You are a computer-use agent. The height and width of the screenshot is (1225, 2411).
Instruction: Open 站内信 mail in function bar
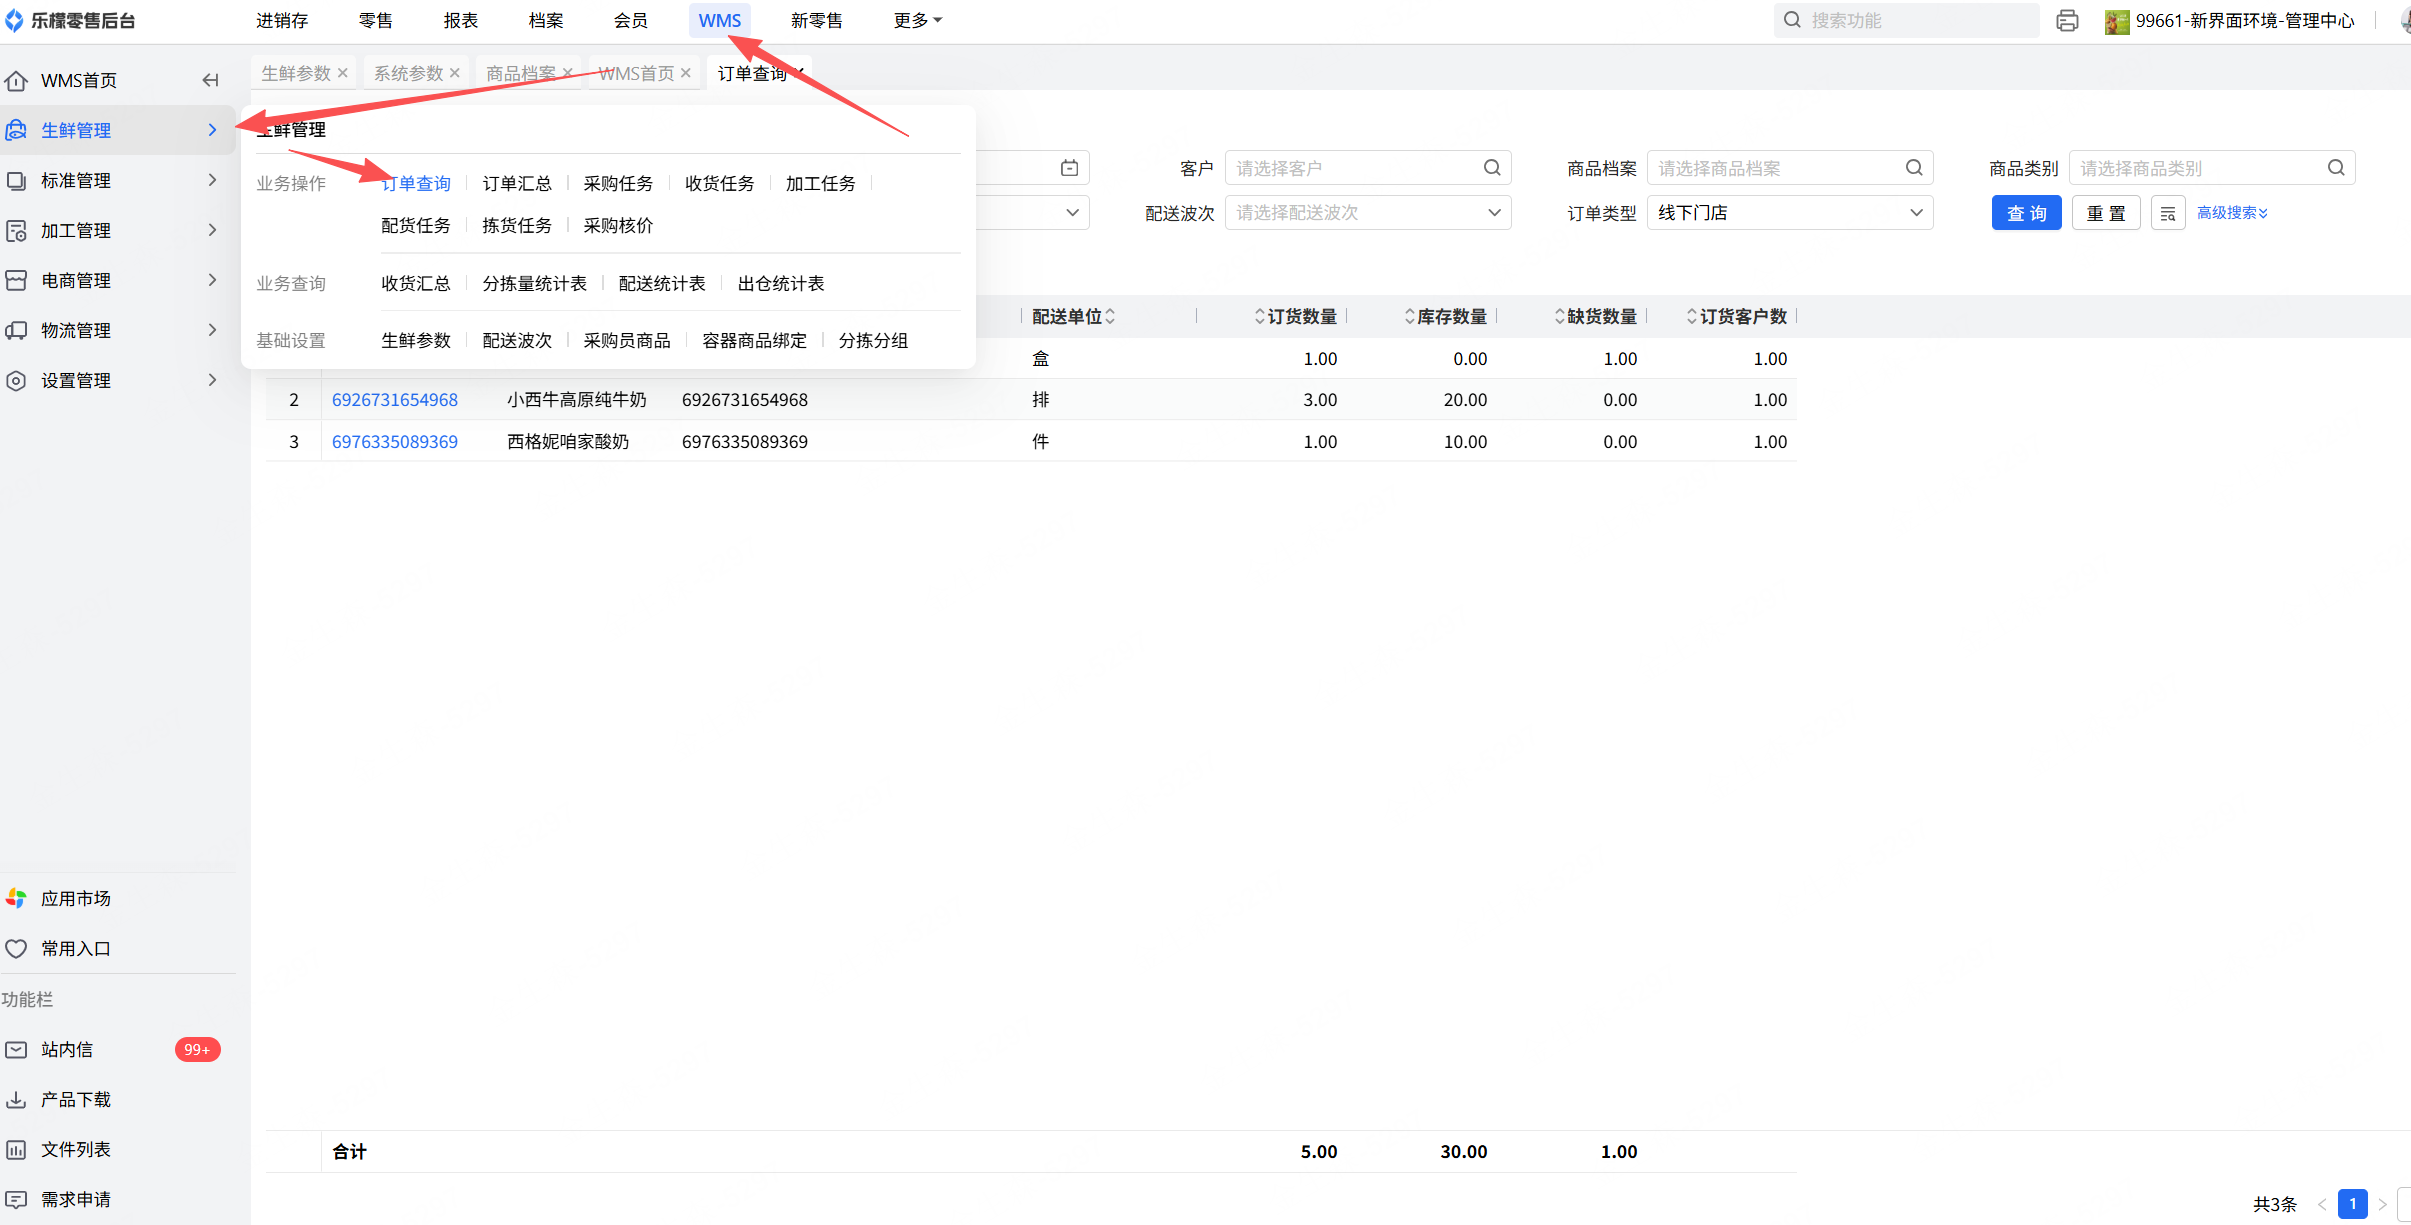click(x=67, y=1049)
